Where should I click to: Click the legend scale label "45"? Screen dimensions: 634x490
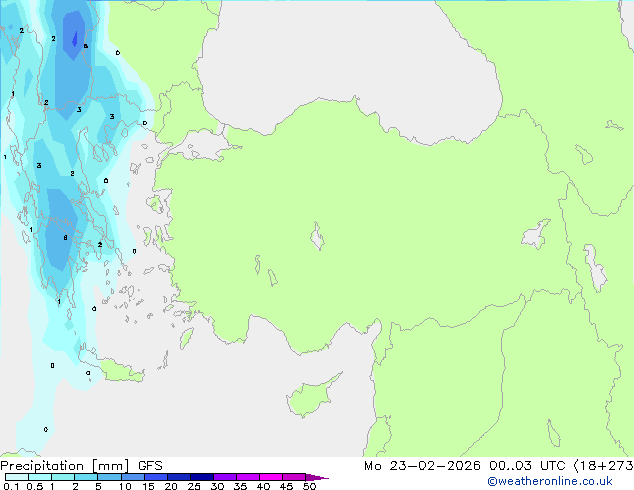(x=286, y=486)
